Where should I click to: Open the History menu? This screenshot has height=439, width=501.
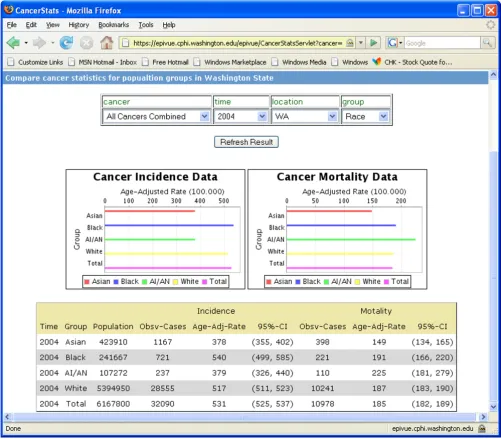(x=79, y=25)
